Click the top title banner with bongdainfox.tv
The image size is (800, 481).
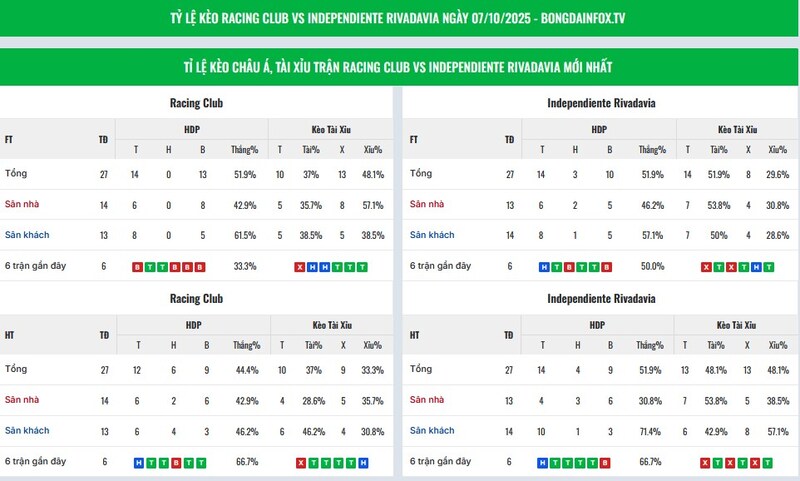(x=400, y=18)
